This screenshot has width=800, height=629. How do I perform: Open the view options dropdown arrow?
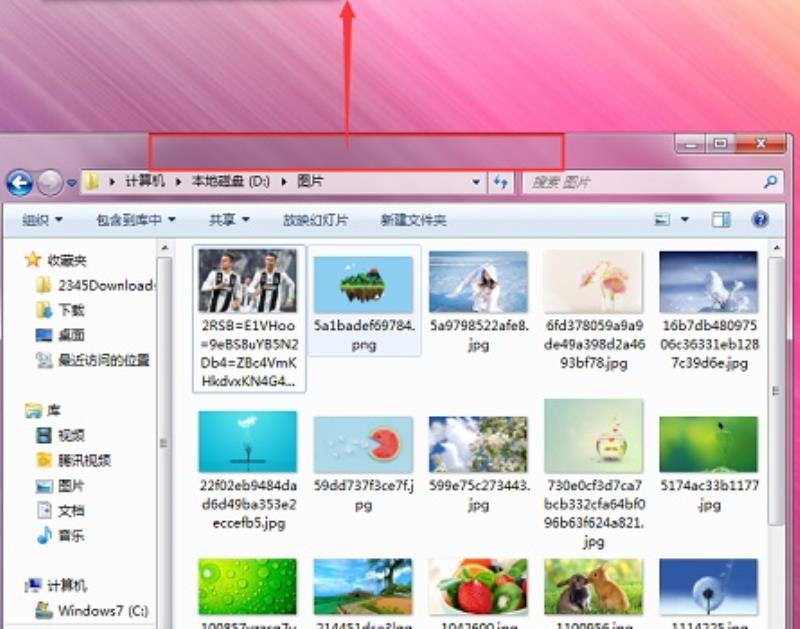685,220
